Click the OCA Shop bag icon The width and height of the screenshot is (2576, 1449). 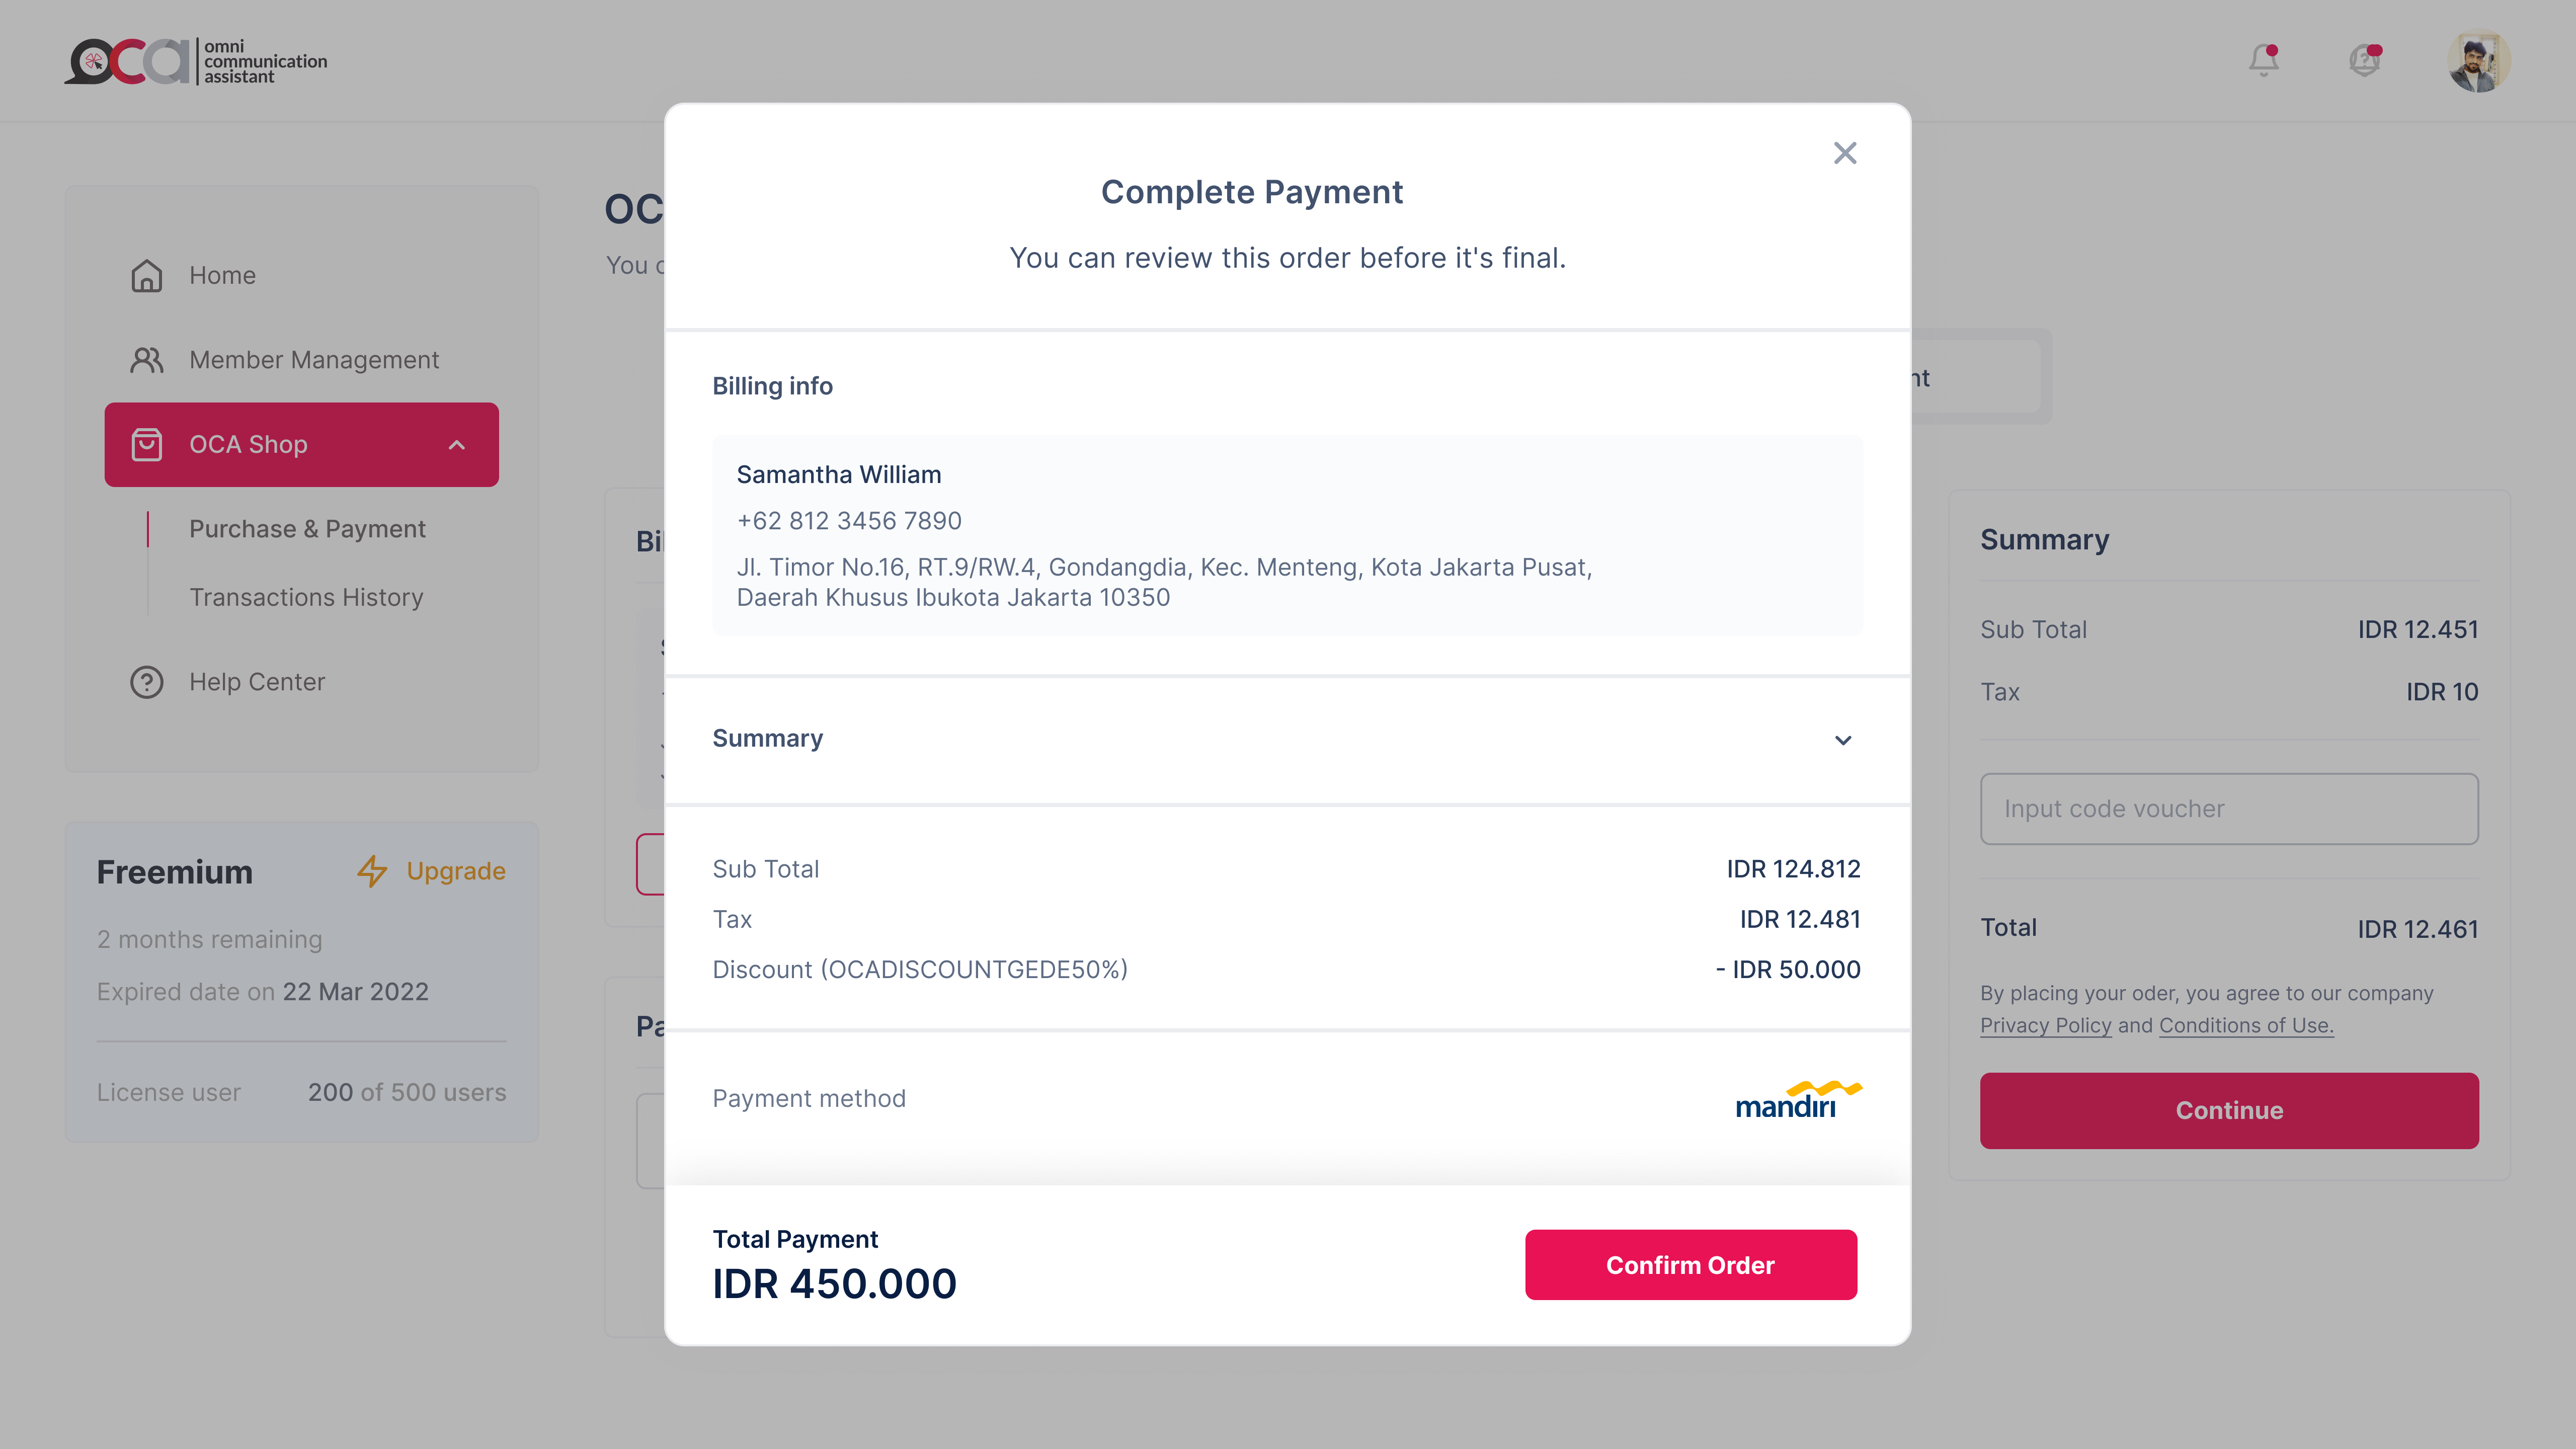[x=147, y=445]
